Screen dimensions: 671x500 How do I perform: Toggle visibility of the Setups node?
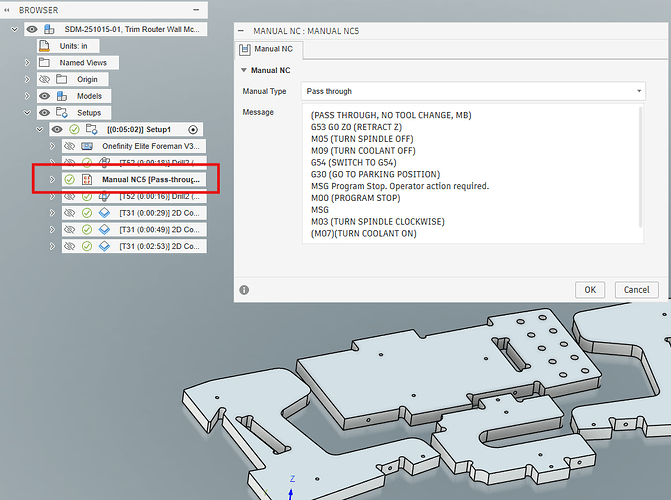point(44,113)
